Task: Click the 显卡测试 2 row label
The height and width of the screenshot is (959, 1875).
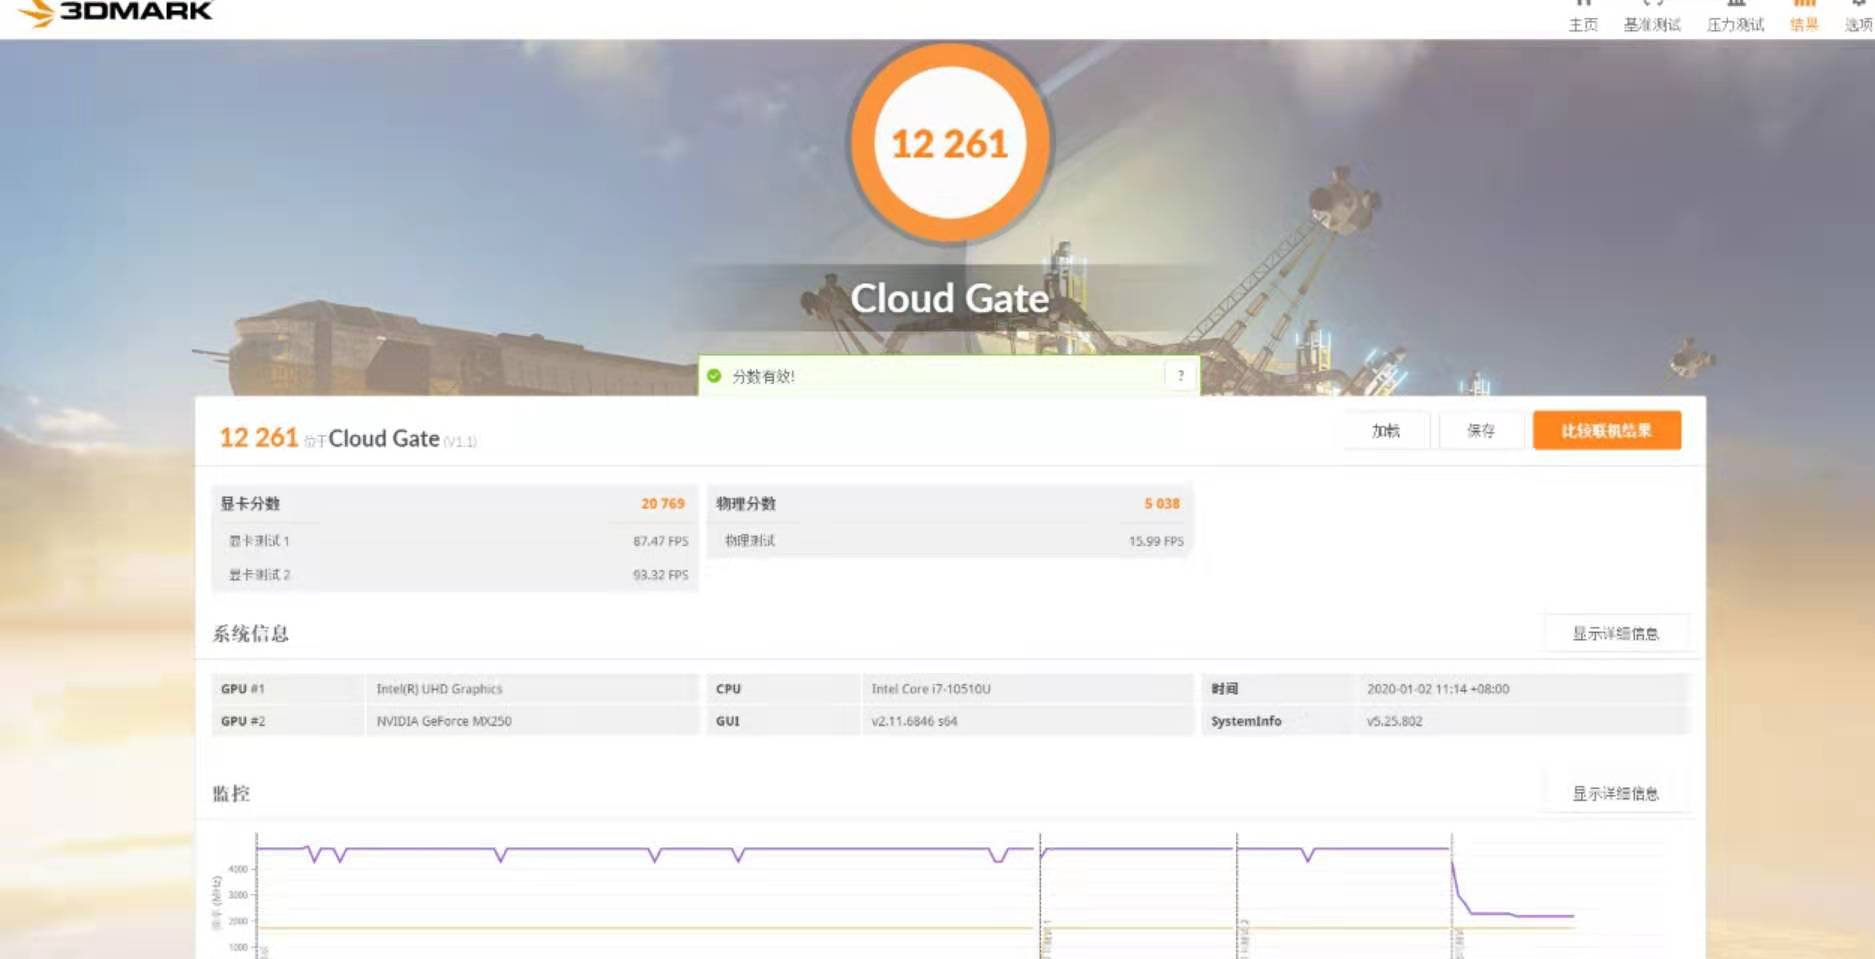Action: coord(259,575)
